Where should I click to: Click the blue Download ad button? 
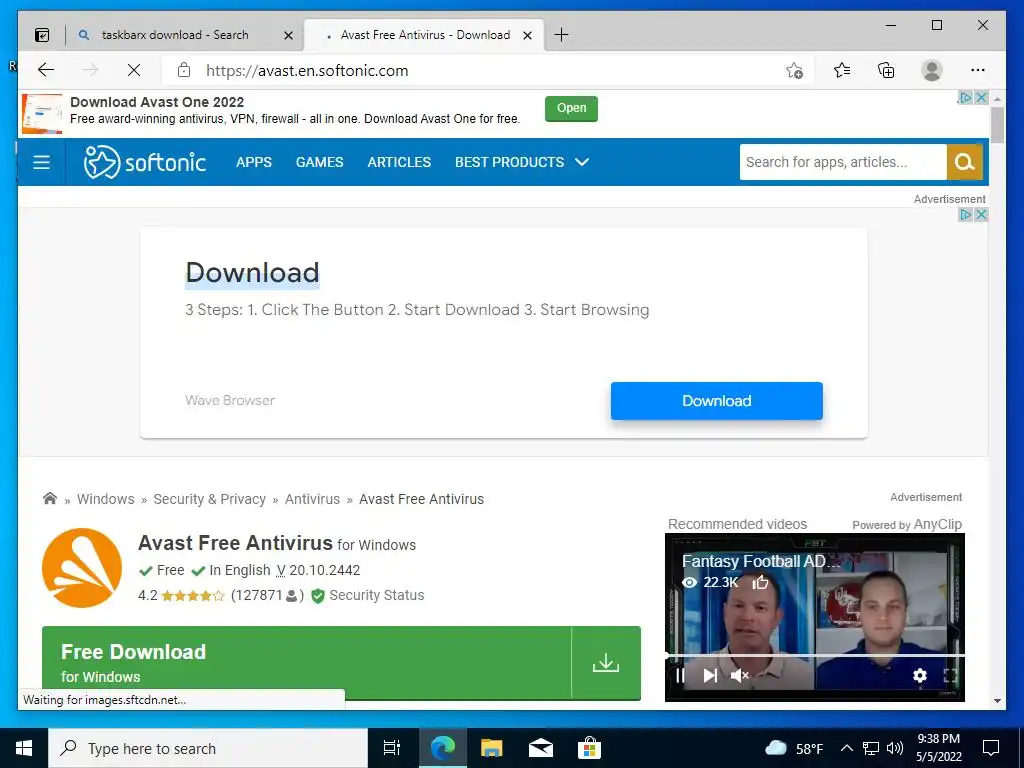[x=716, y=401]
